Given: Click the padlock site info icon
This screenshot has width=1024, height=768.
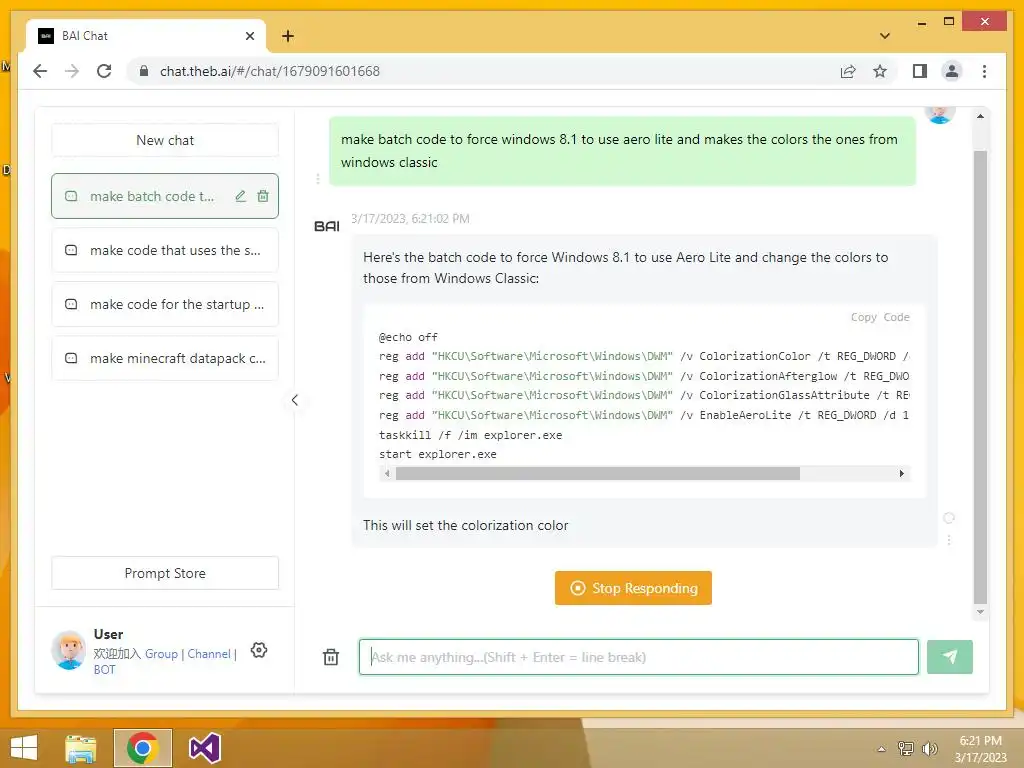Looking at the screenshot, I should point(144,71).
